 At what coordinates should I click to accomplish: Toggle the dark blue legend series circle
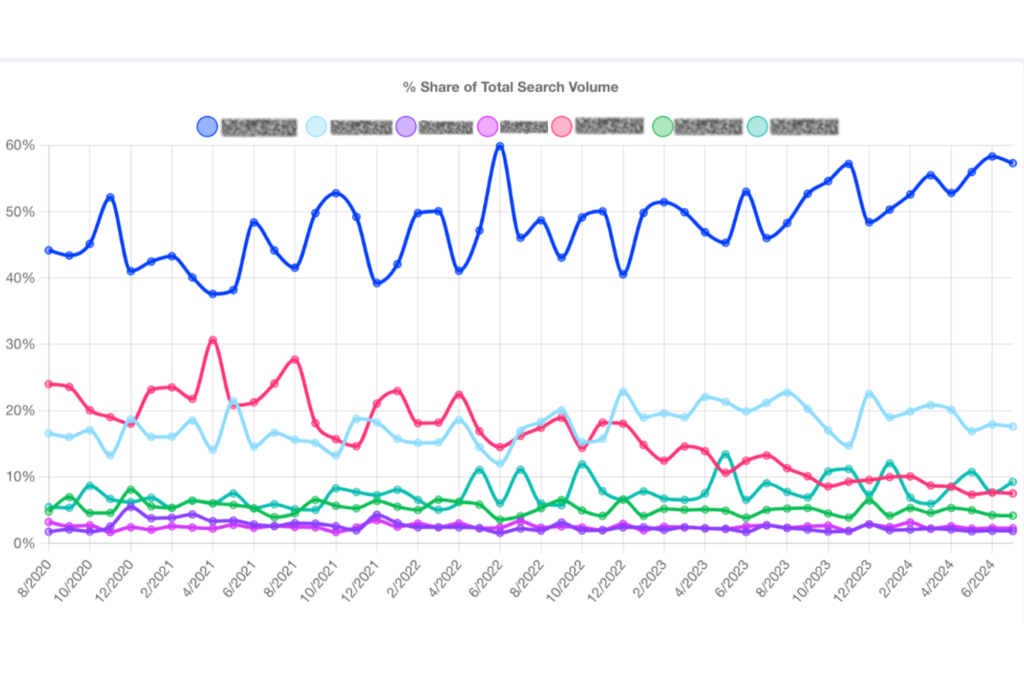tap(207, 126)
